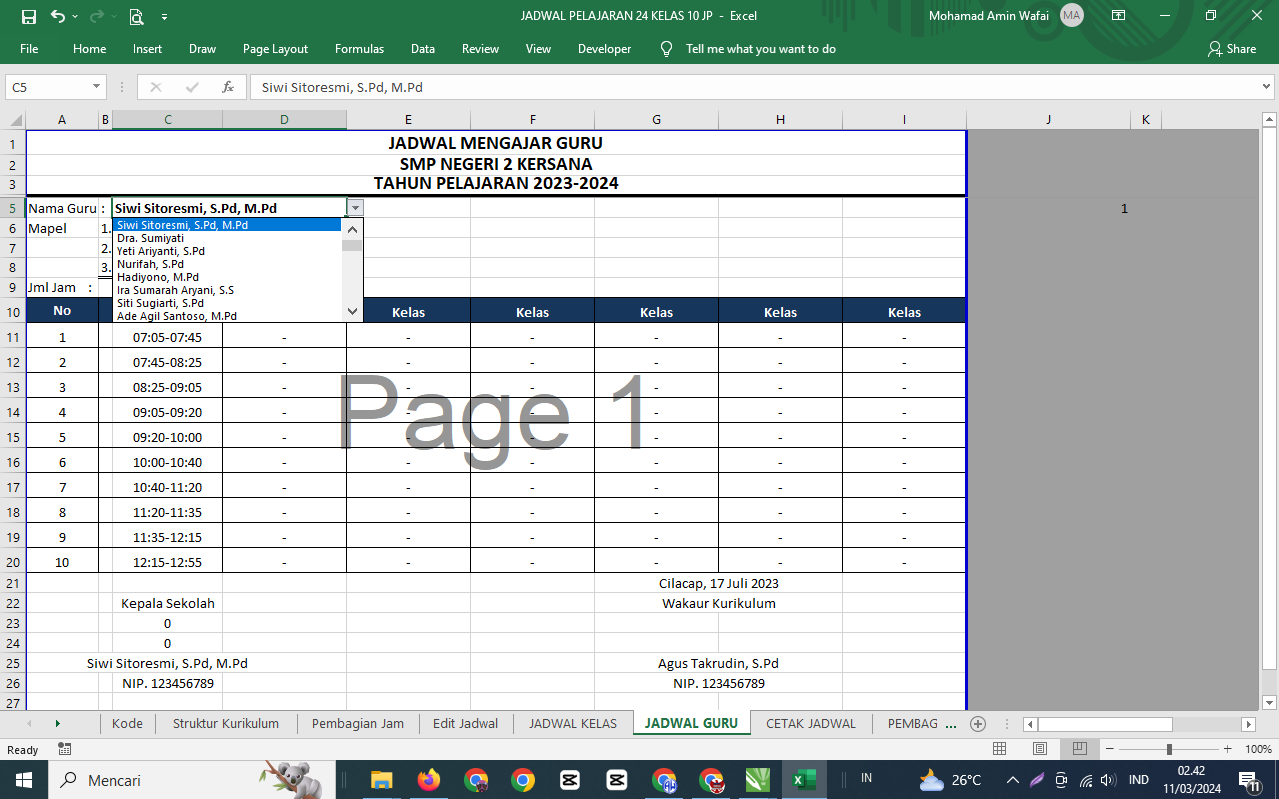Open the Formulas ribbon tab
1279x799 pixels.
pyautogui.click(x=359, y=49)
